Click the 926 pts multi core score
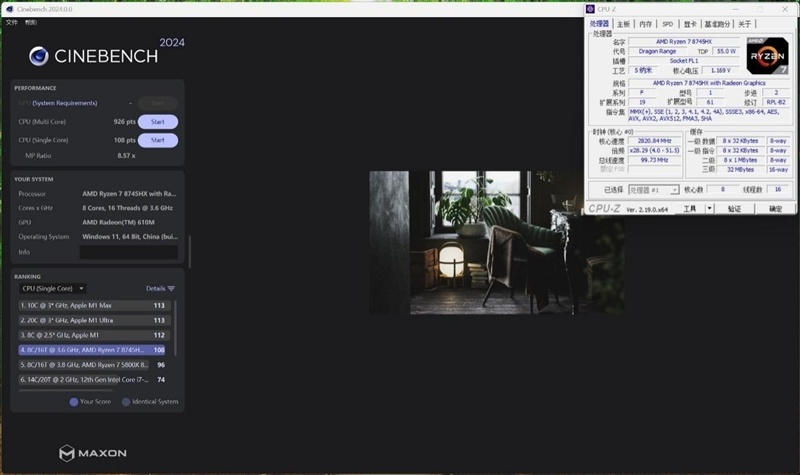Viewport: 800px width, 475px height. coord(124,122)
